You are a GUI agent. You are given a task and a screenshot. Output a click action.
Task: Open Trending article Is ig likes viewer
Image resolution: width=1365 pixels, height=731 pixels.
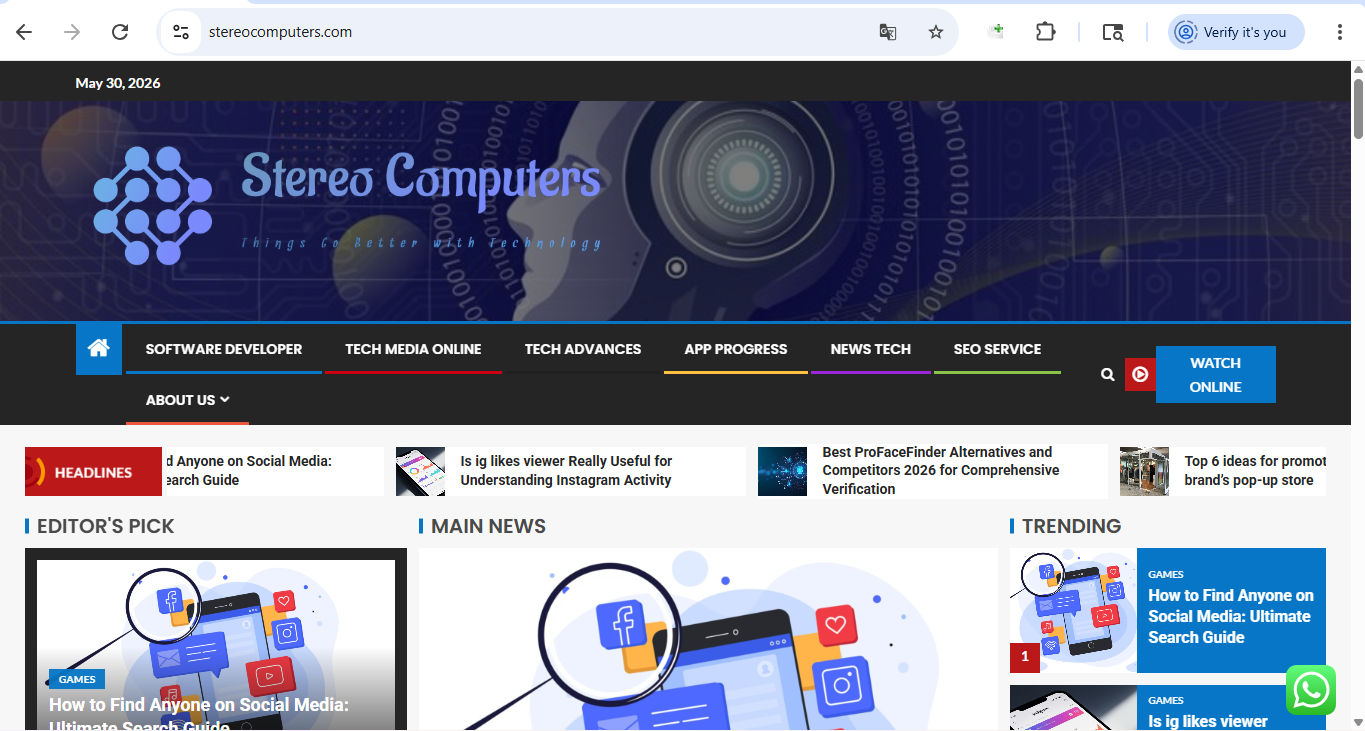tap(1208, 721)
